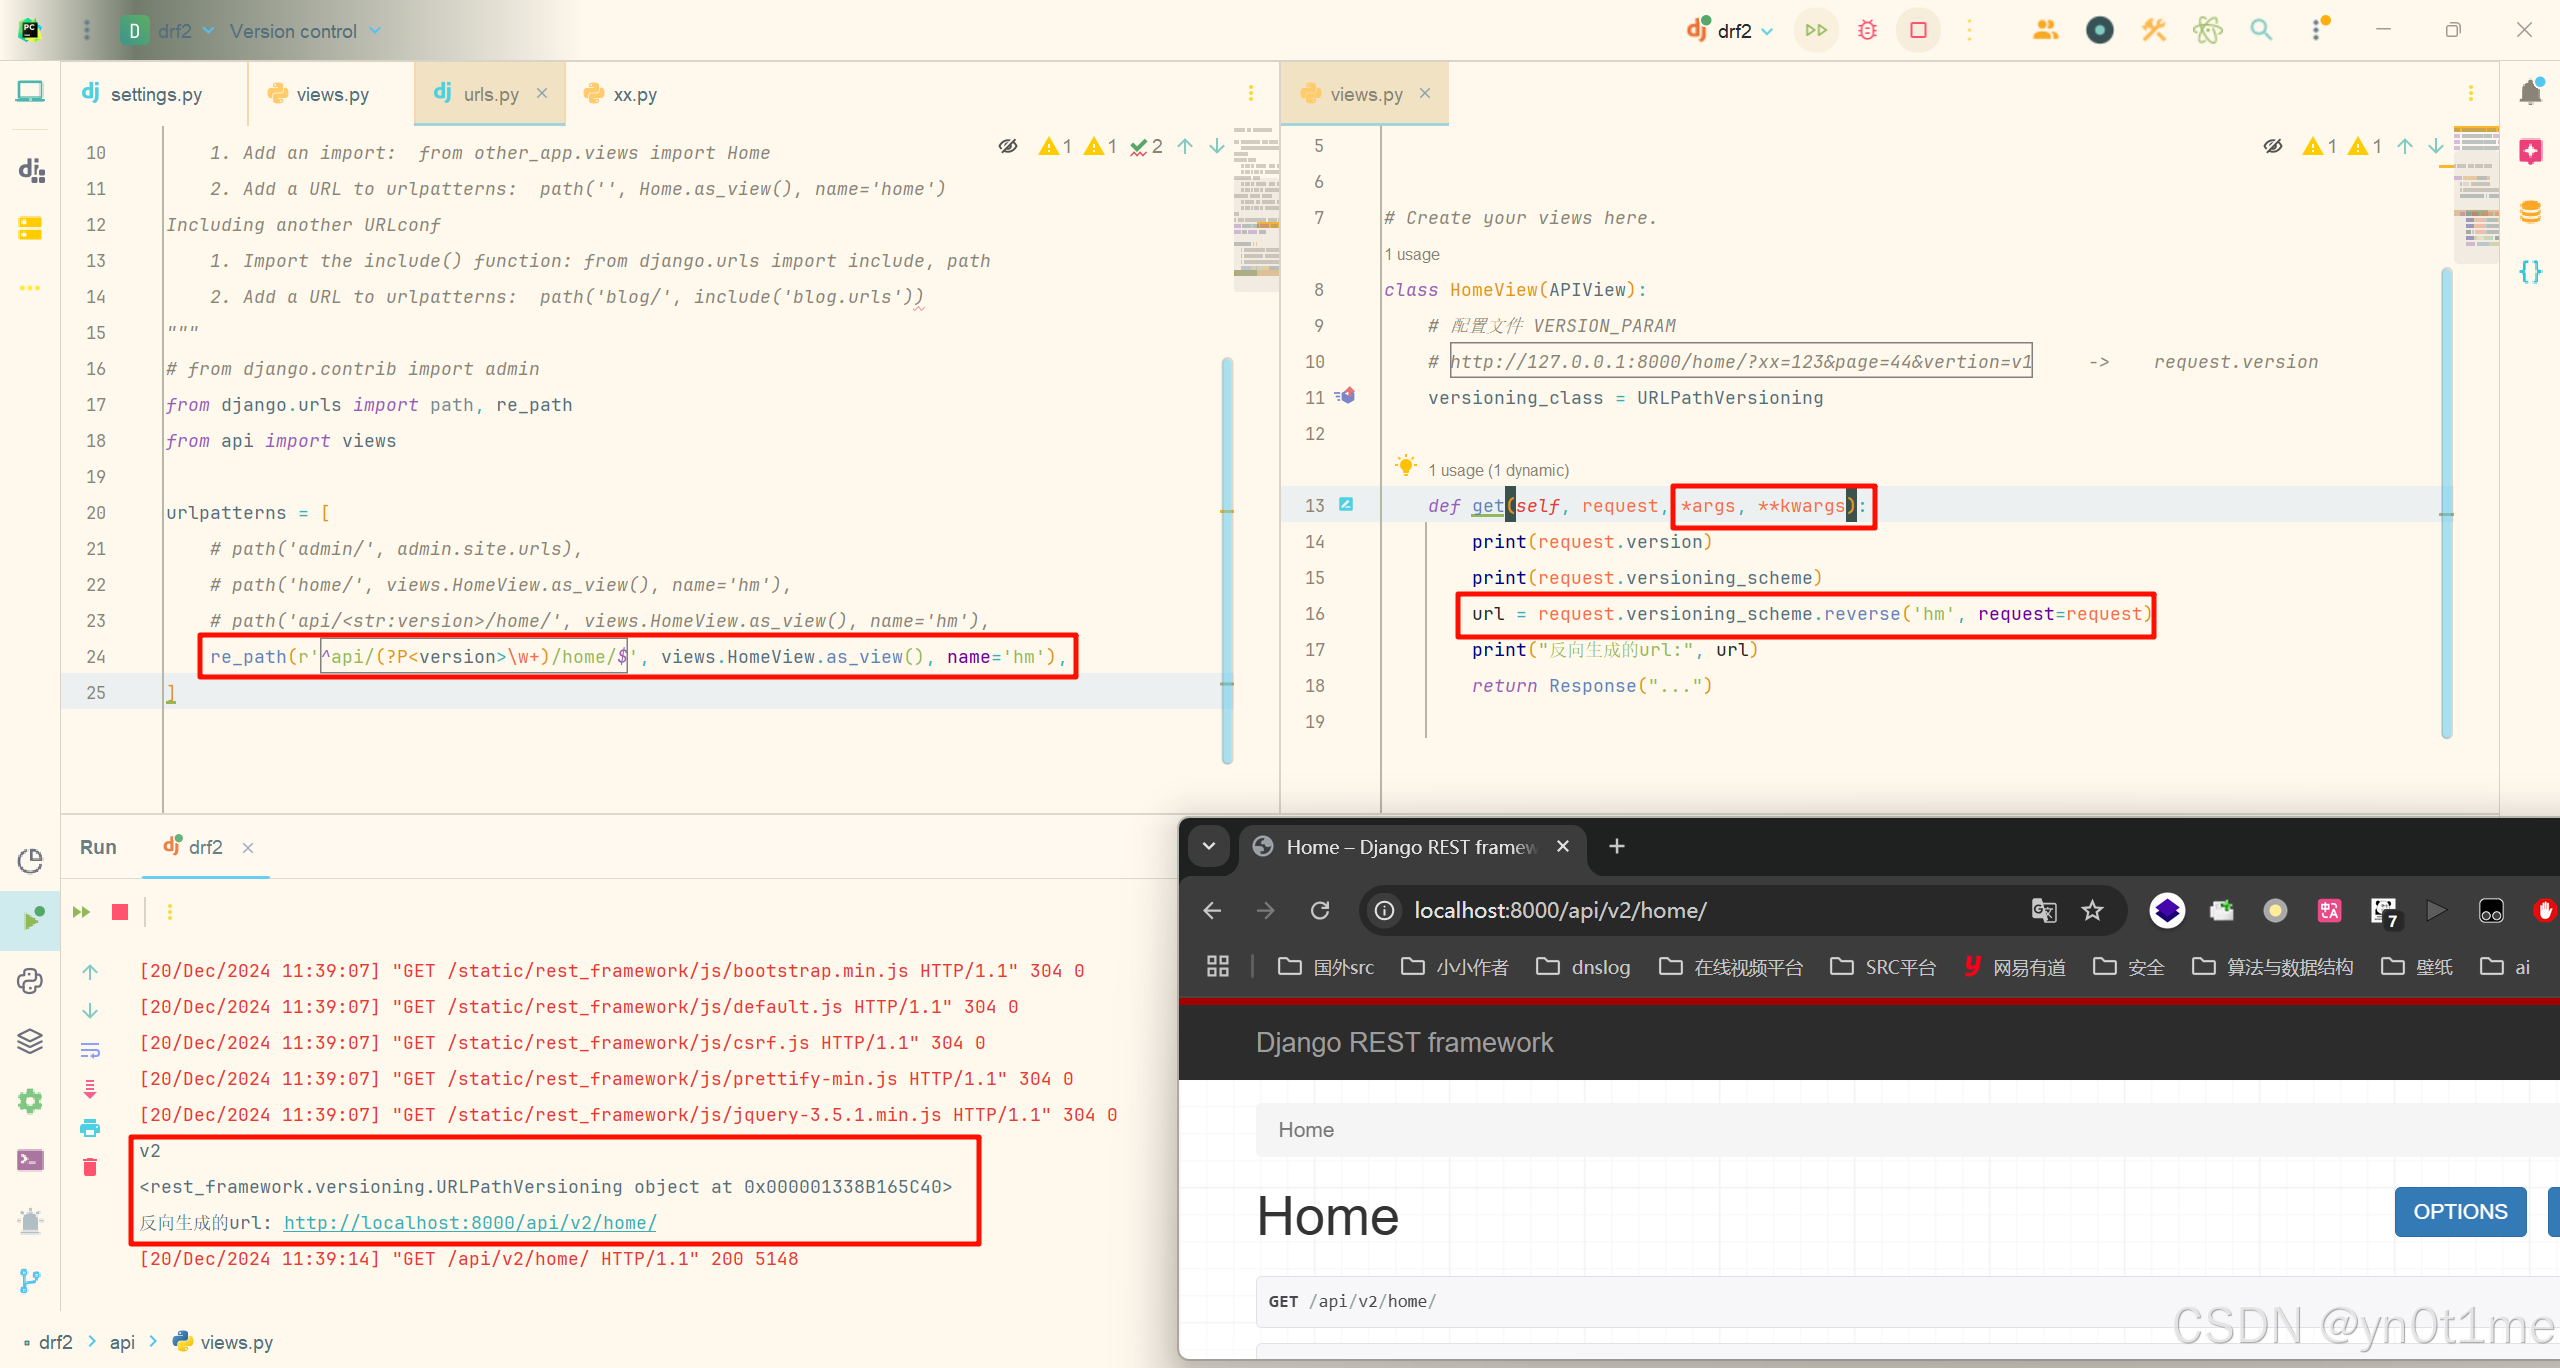
Task: Click the browser address bar URL
Action: pyautogui.click(x=1560, y=911)
